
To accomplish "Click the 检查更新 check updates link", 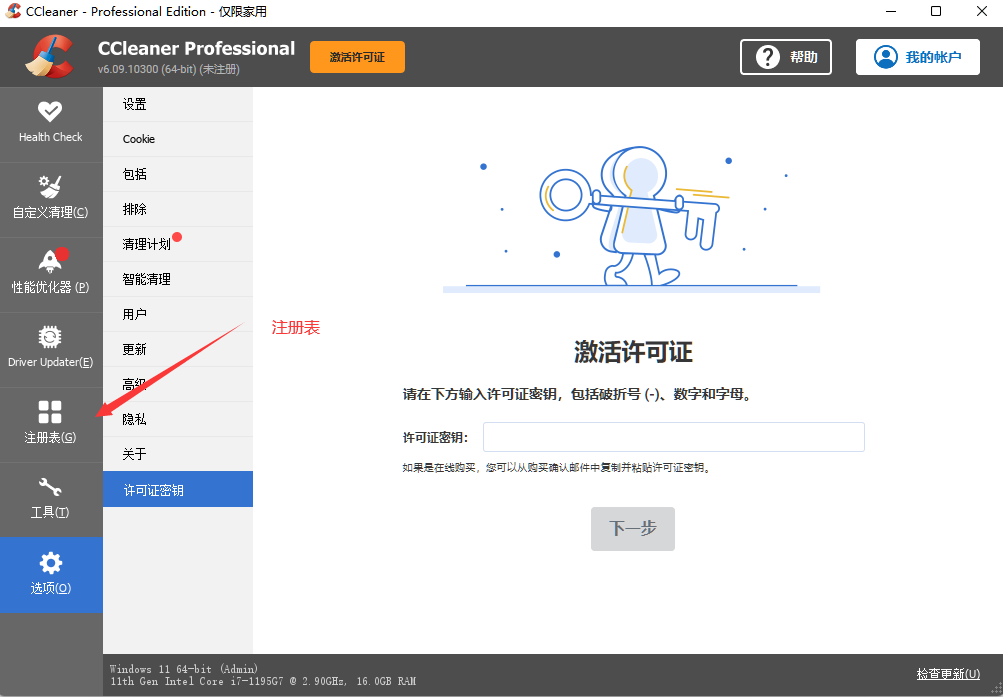I will pos(948,674).
